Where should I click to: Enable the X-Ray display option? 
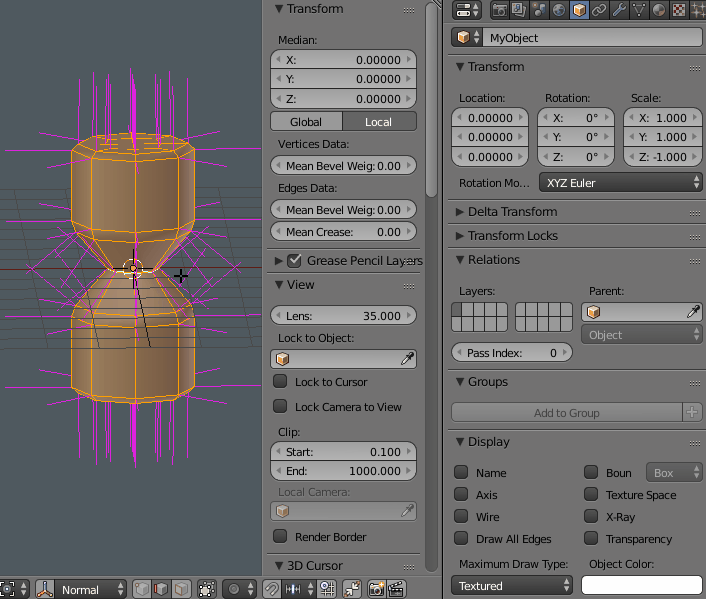(591, 516)
